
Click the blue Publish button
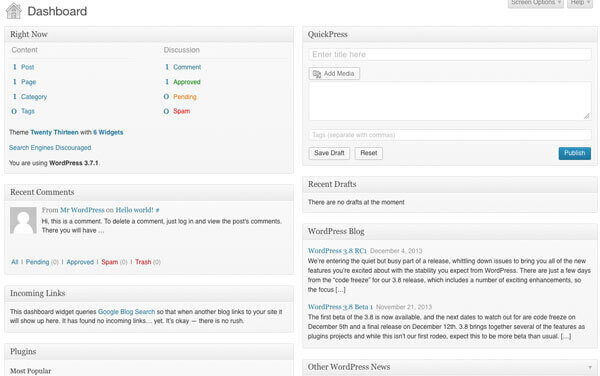click(574, 153)
